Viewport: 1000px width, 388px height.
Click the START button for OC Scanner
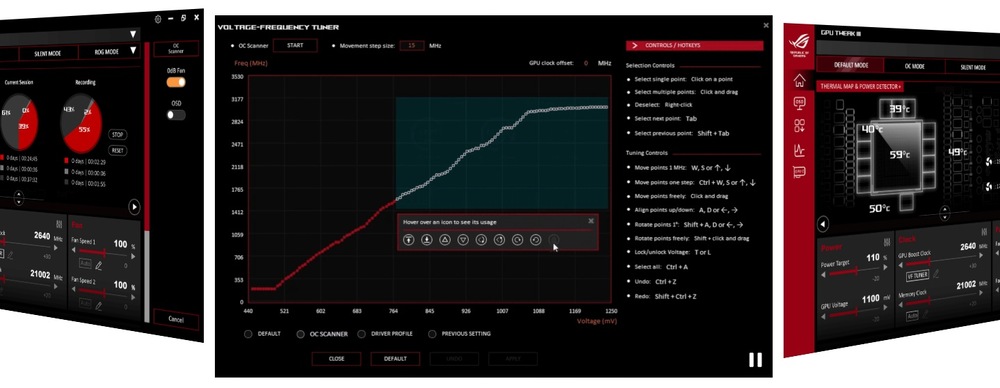coord(295,45)
